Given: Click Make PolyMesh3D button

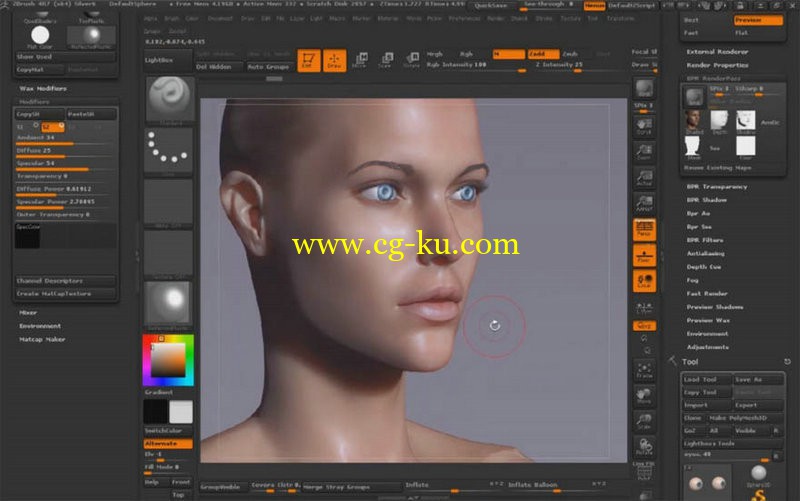Looking at the screenshot, I should click(x=745, y=418).
